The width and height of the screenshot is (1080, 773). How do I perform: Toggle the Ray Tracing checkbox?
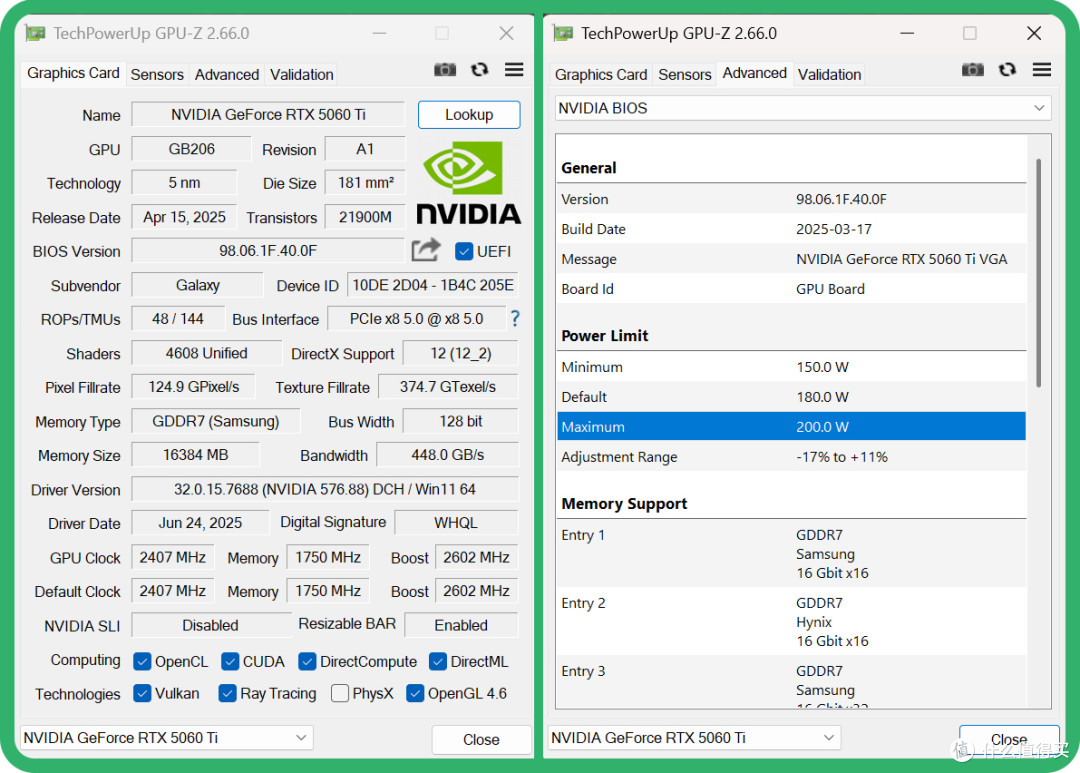(227, 693)
